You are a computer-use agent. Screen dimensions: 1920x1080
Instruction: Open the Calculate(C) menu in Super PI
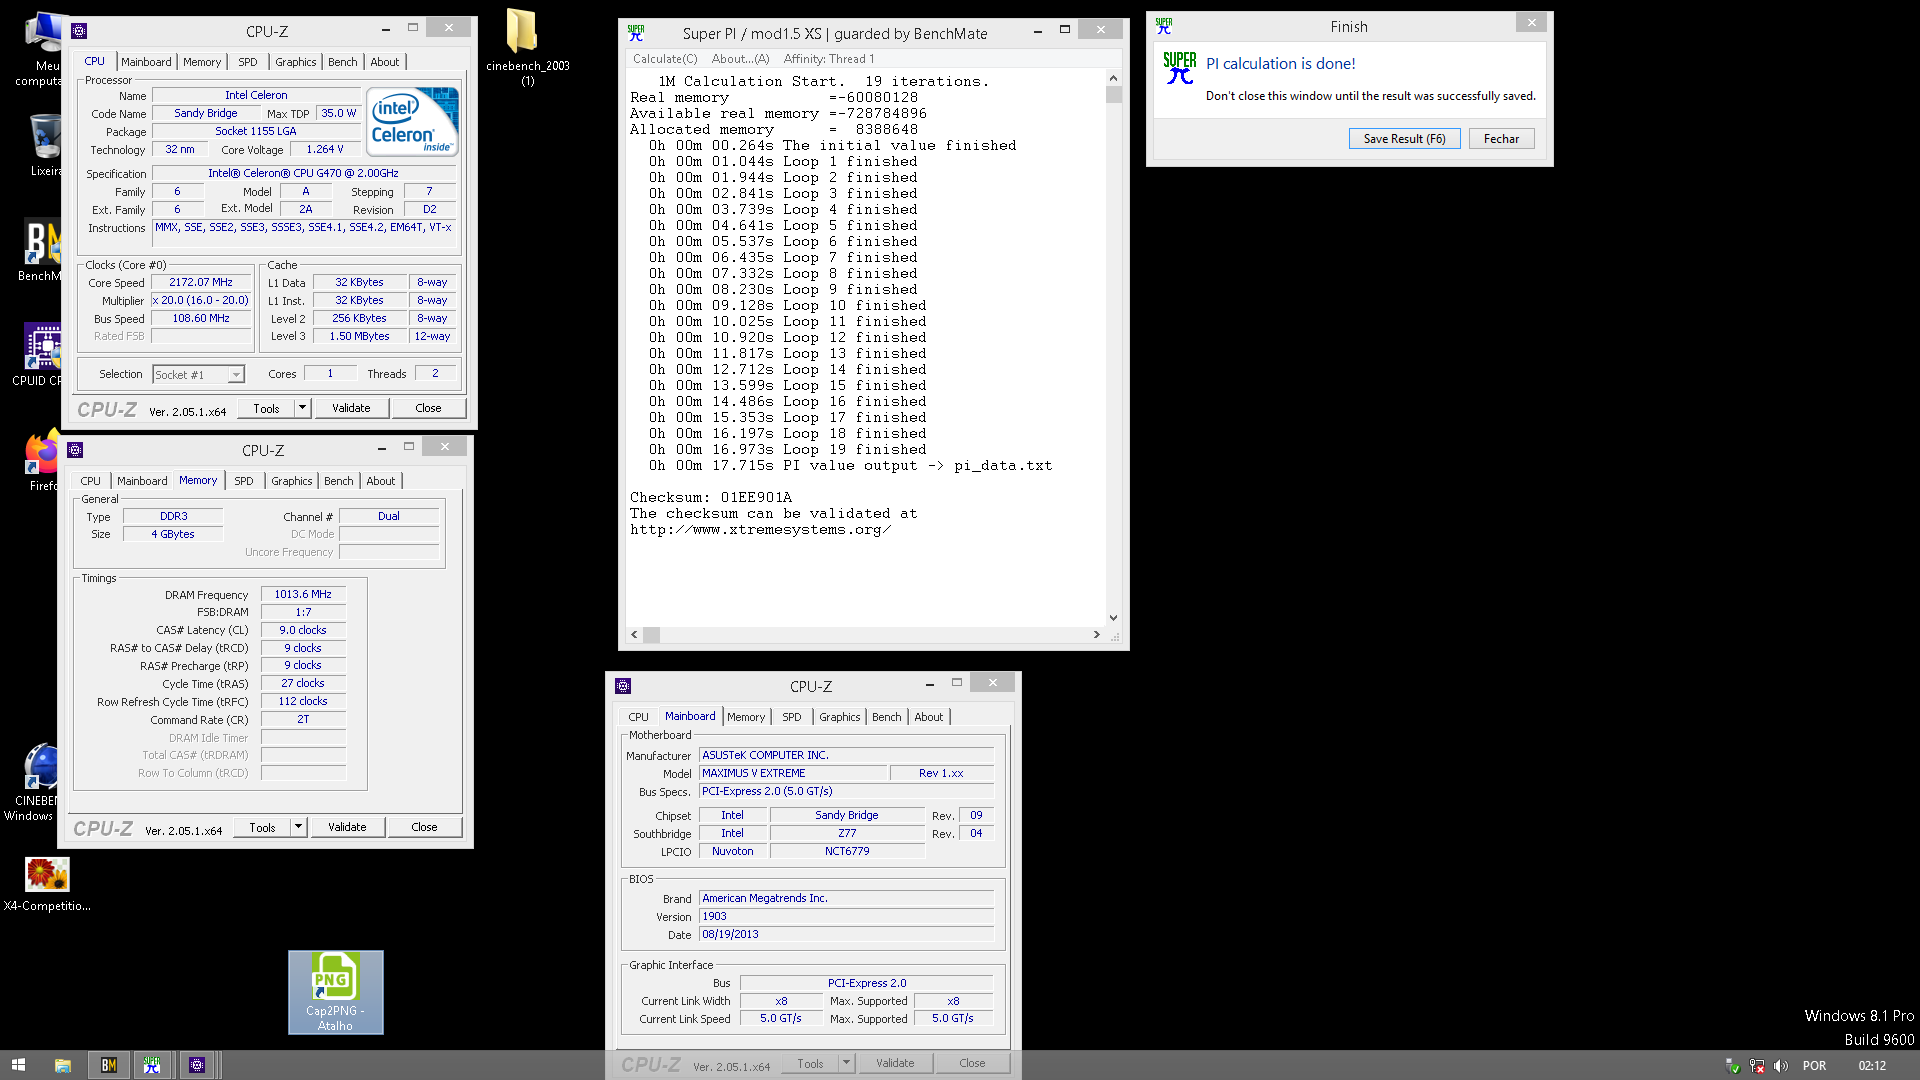(665, 59)
